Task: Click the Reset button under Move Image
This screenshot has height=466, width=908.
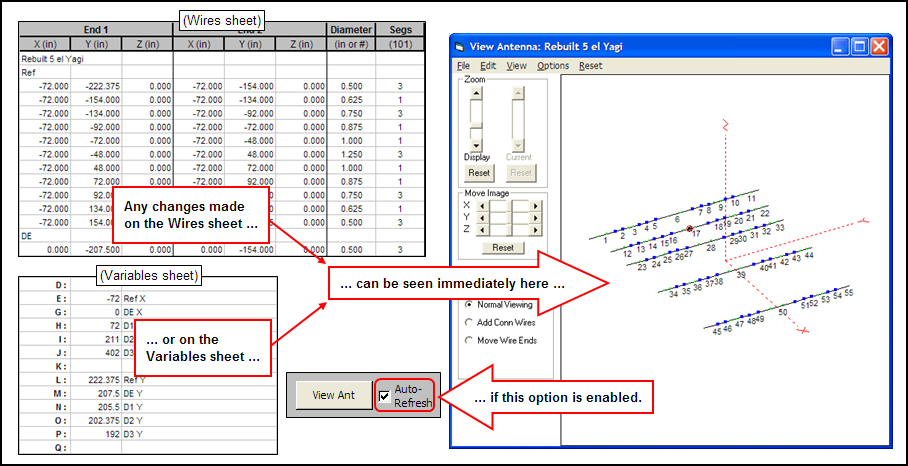Action: pyautogui.click(x=502, y=247)
